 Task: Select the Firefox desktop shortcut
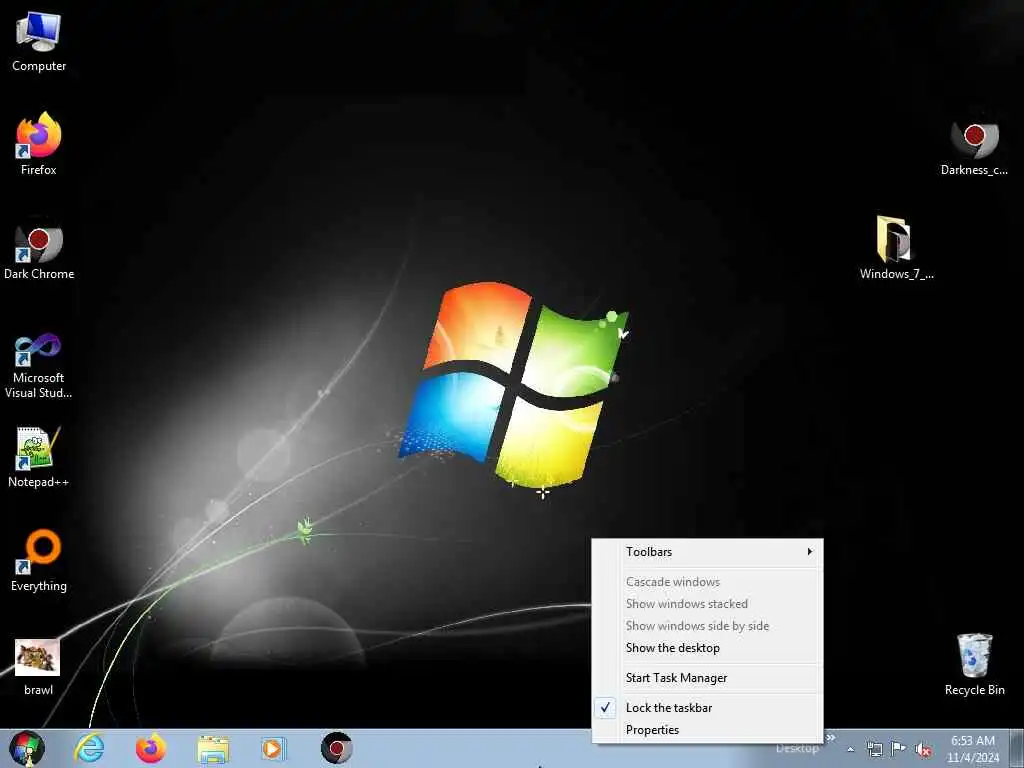(39, 145)
